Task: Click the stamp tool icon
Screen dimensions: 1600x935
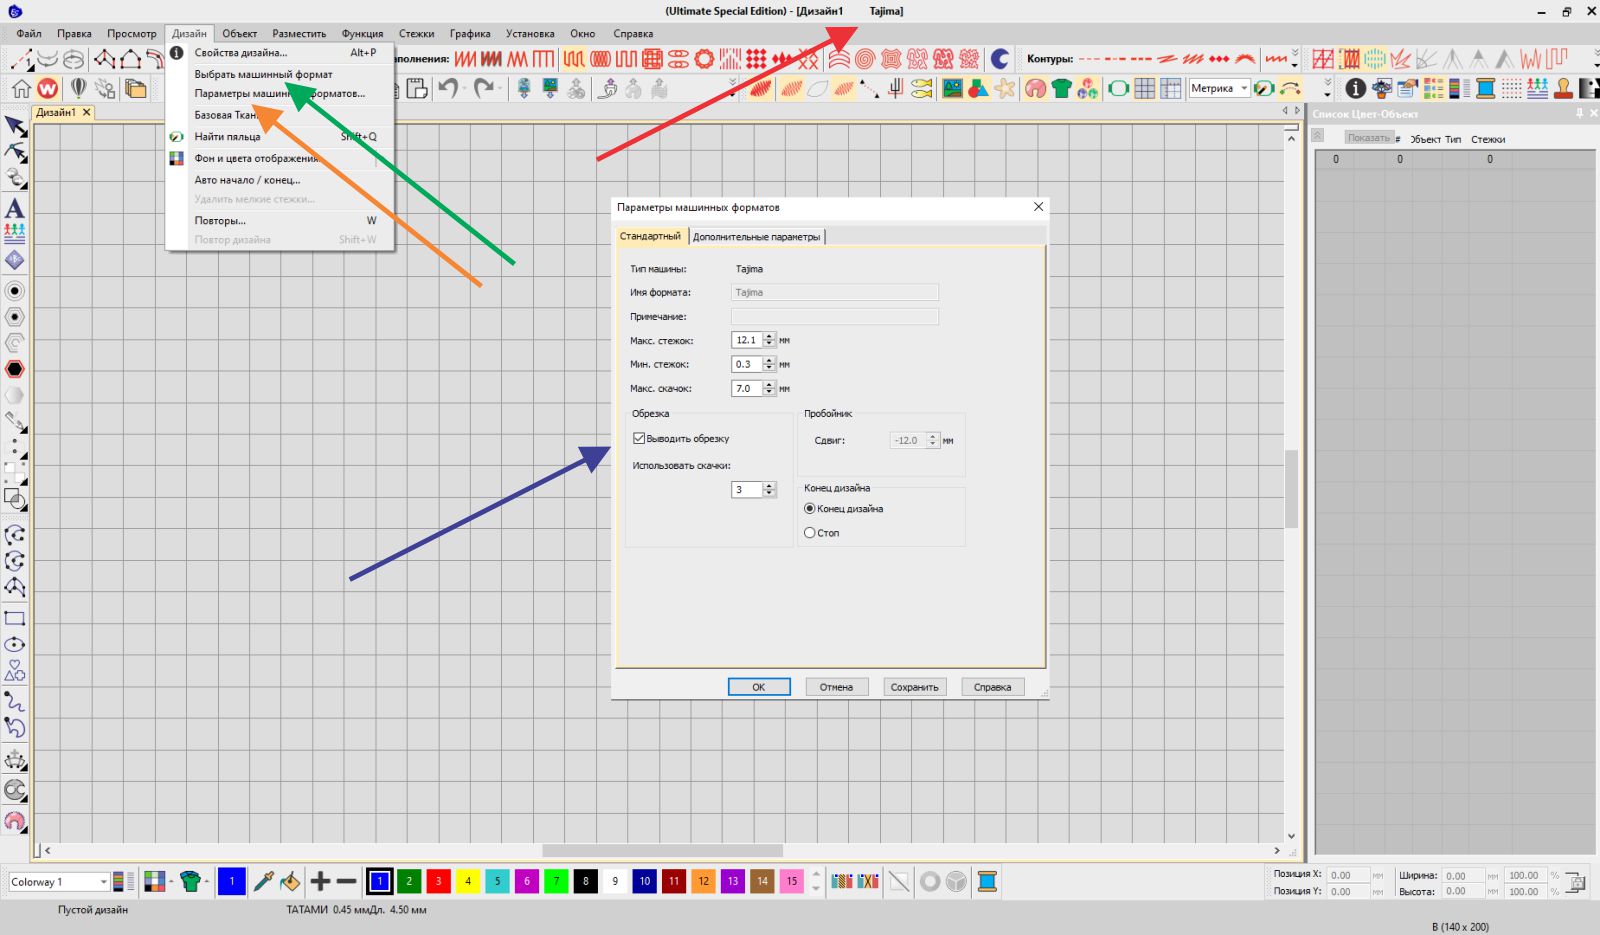Action: 1563,88
